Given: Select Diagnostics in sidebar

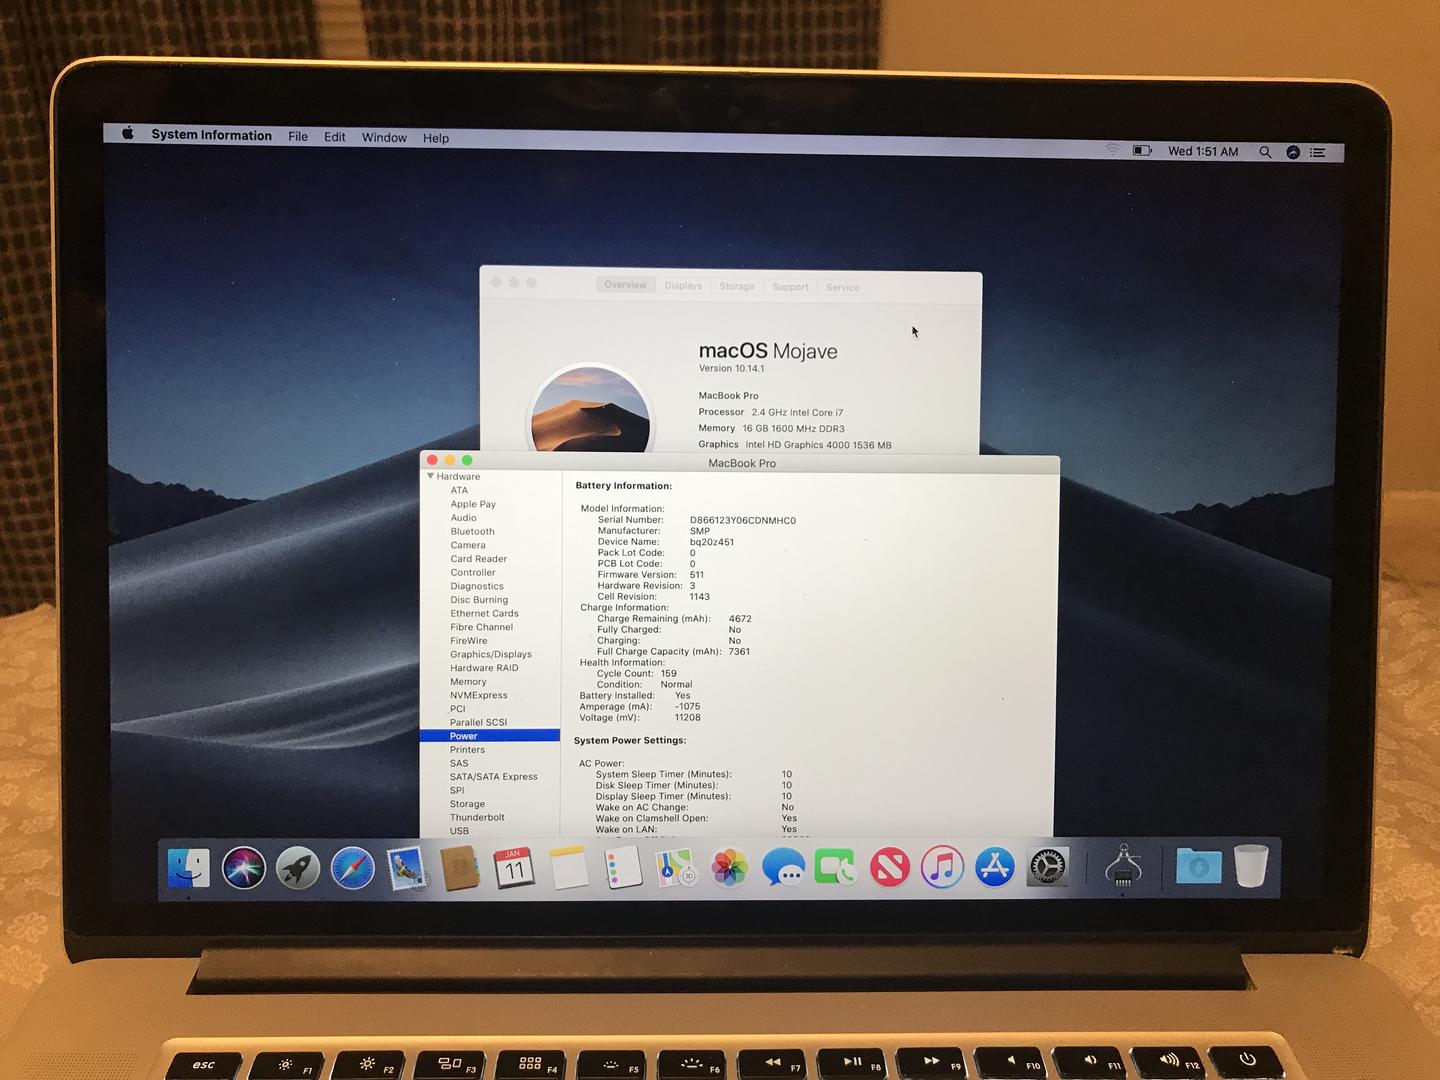Looking at the screenshot, I should point(477,586).
